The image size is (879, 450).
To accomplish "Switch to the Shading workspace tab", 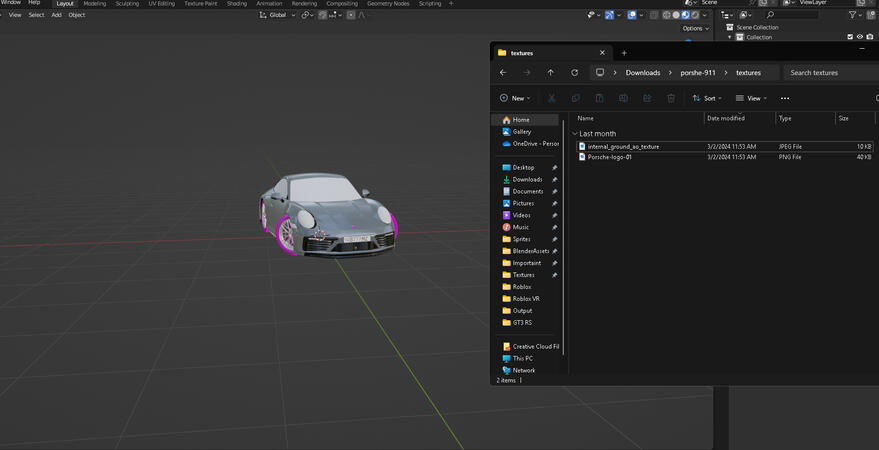I will click(x=236, y=4).
